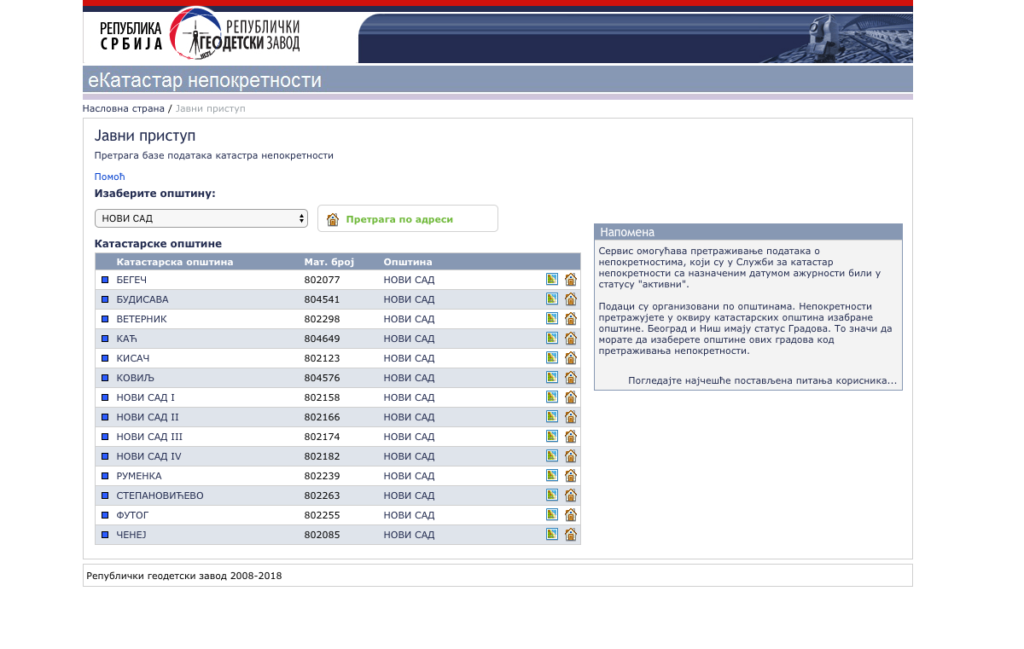Select the ВЕТЕРНИК cadastral municipality
Image resolution: width=1024 pixels, height=649 pixels.
[142, 319]
